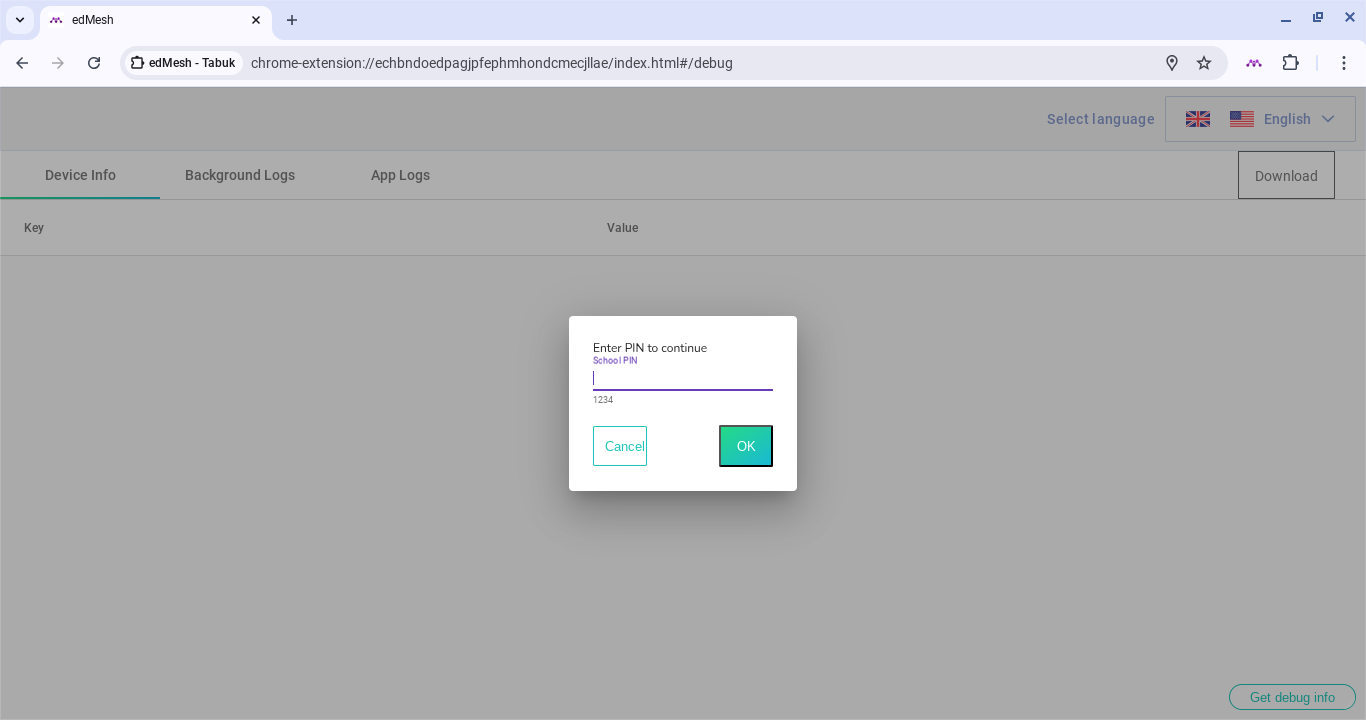
Task: Click the Select language label
Action: point(1100,119)
